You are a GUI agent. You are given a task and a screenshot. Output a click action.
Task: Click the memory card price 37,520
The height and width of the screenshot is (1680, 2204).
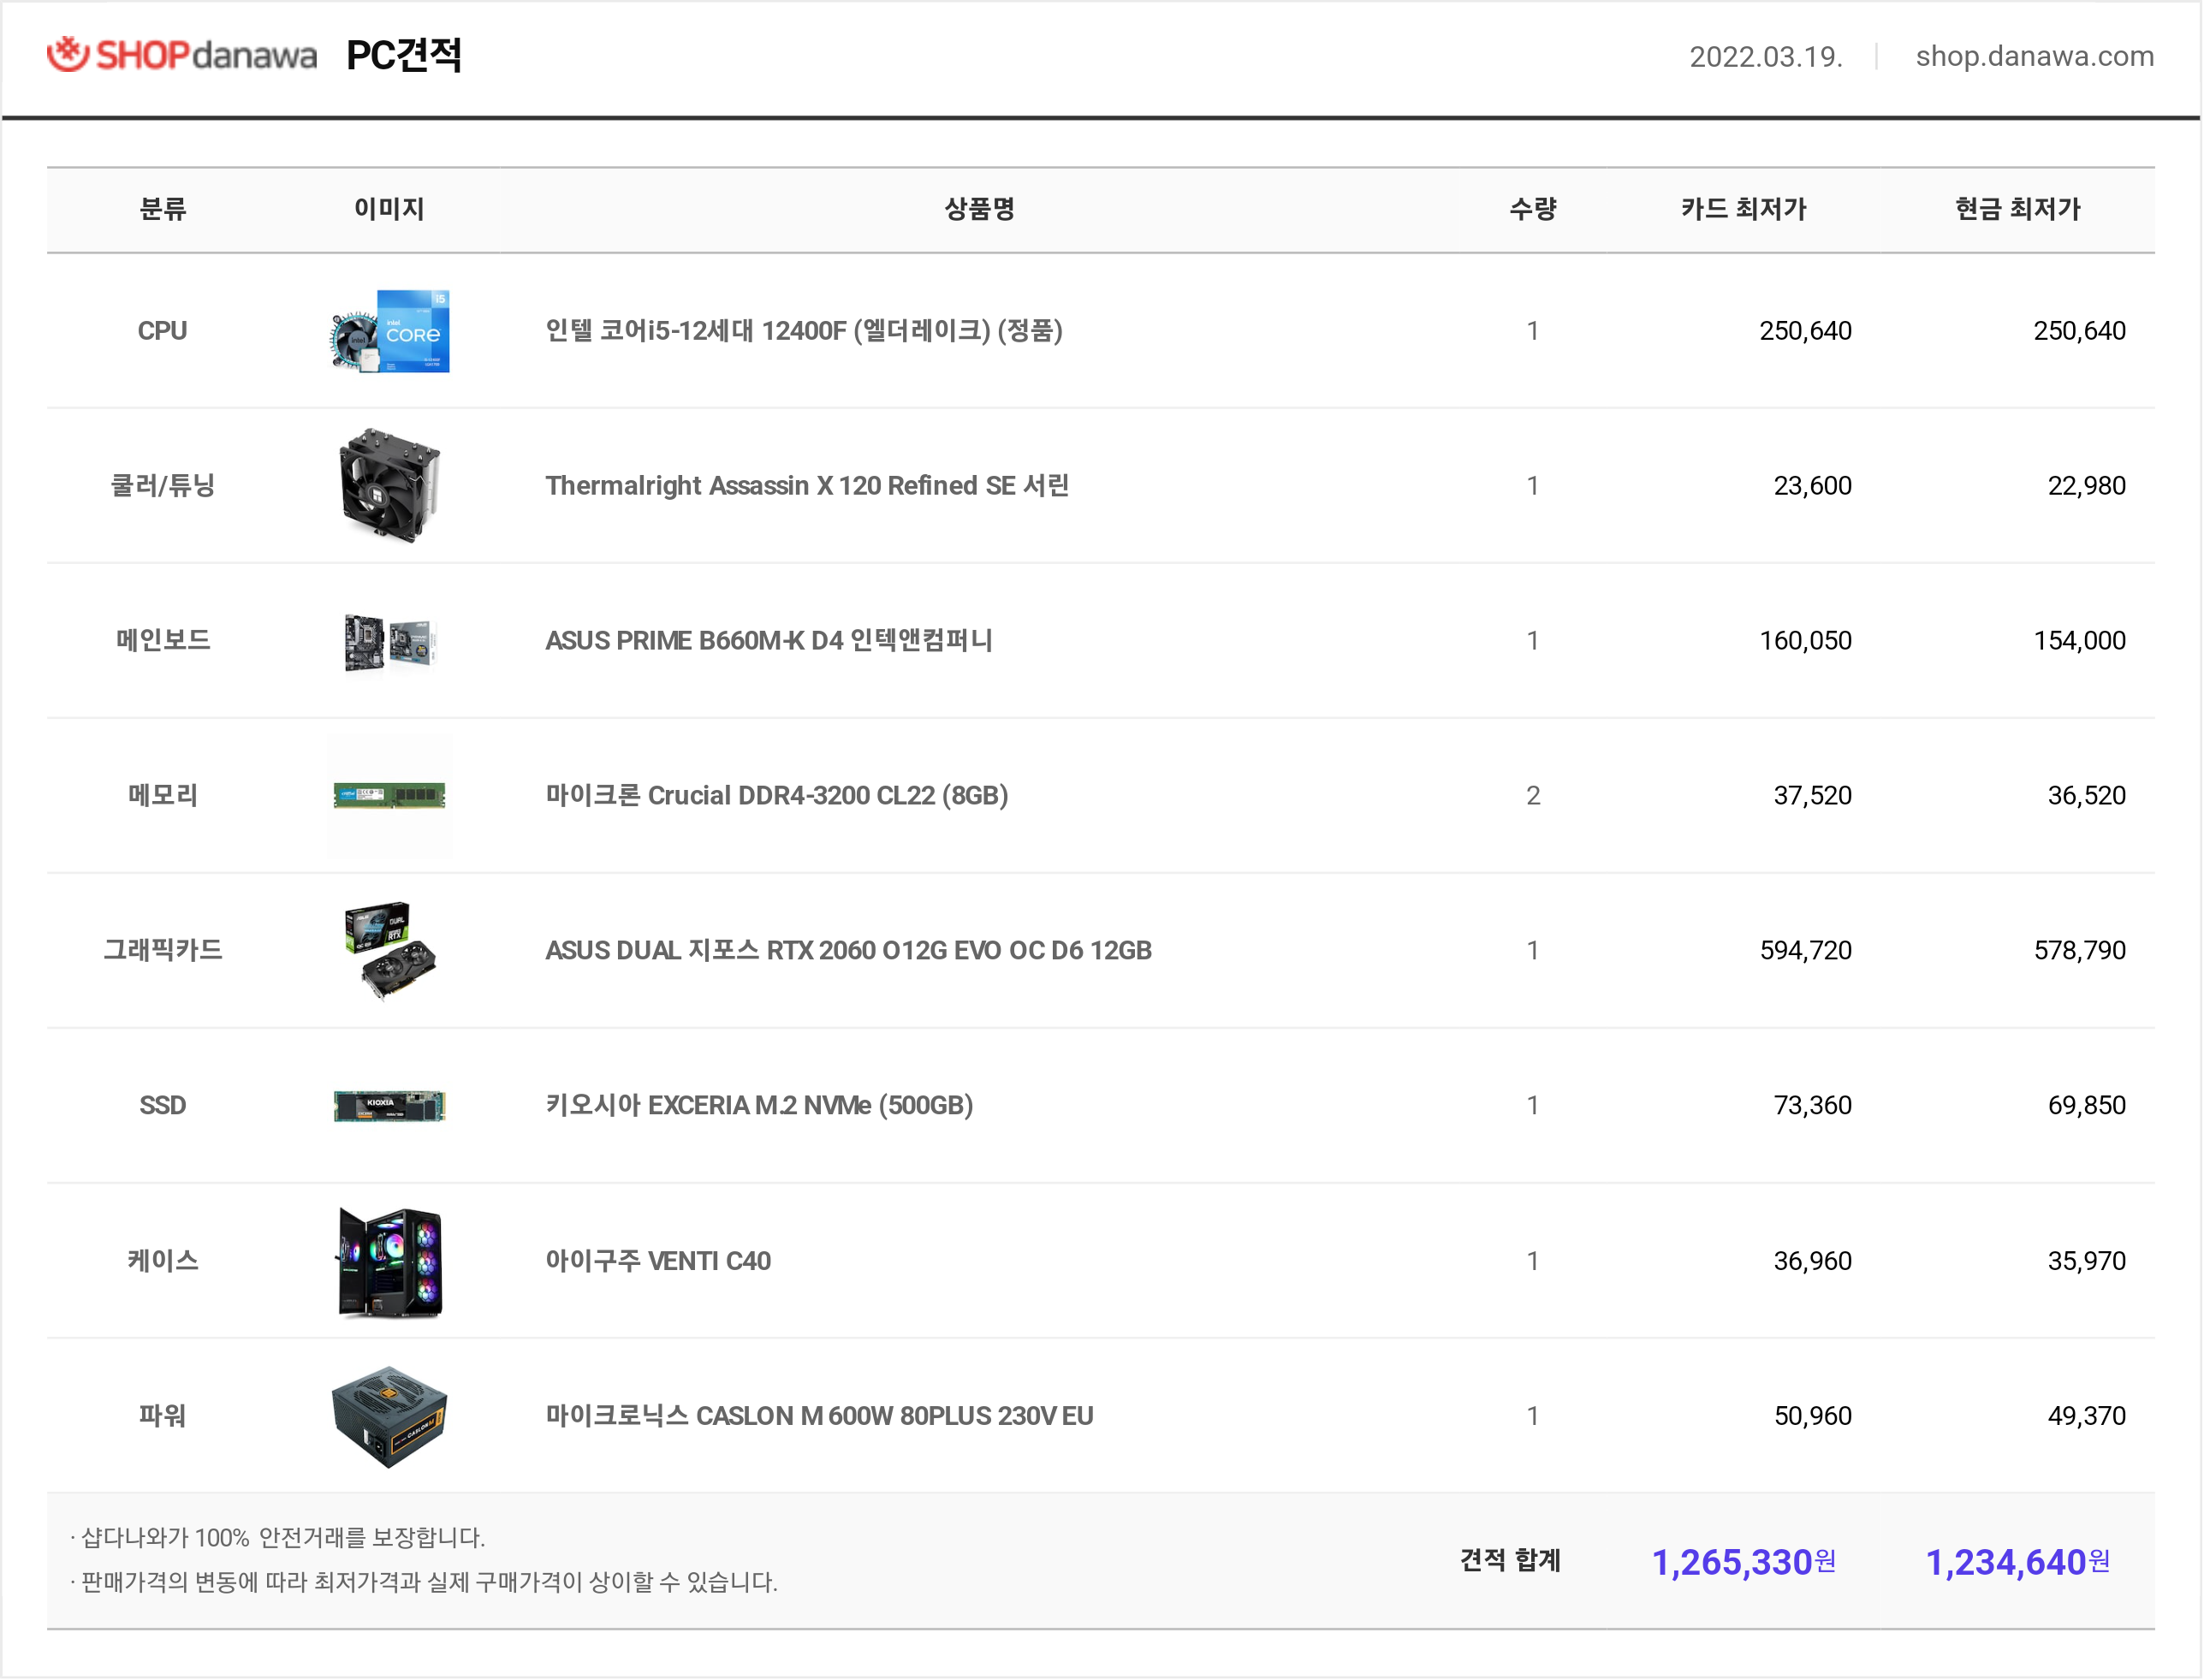tap(1813, 796)
